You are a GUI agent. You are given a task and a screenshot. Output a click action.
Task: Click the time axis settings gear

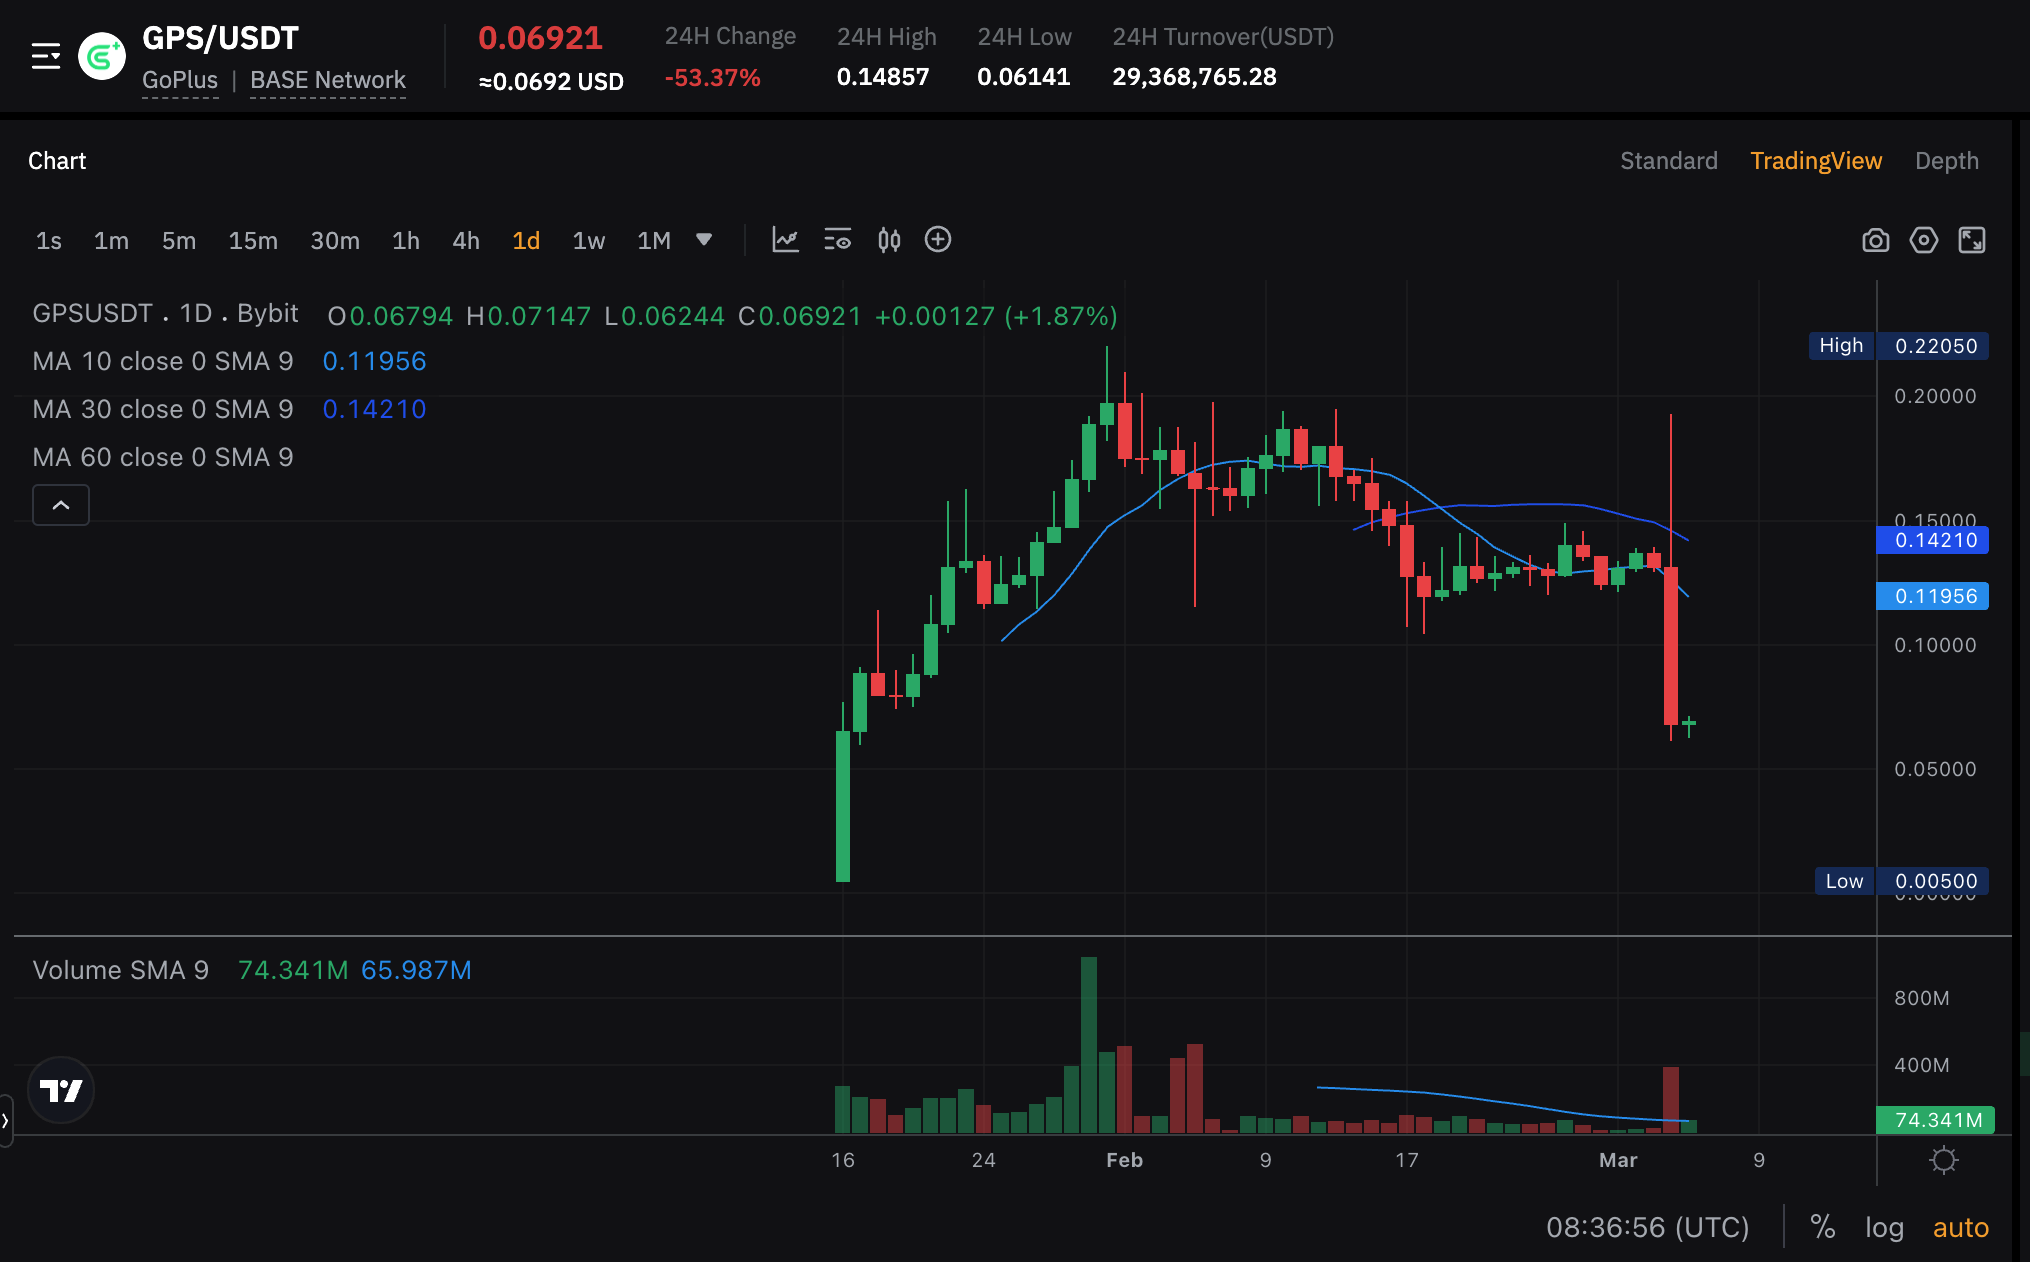coord(1943,1160)
